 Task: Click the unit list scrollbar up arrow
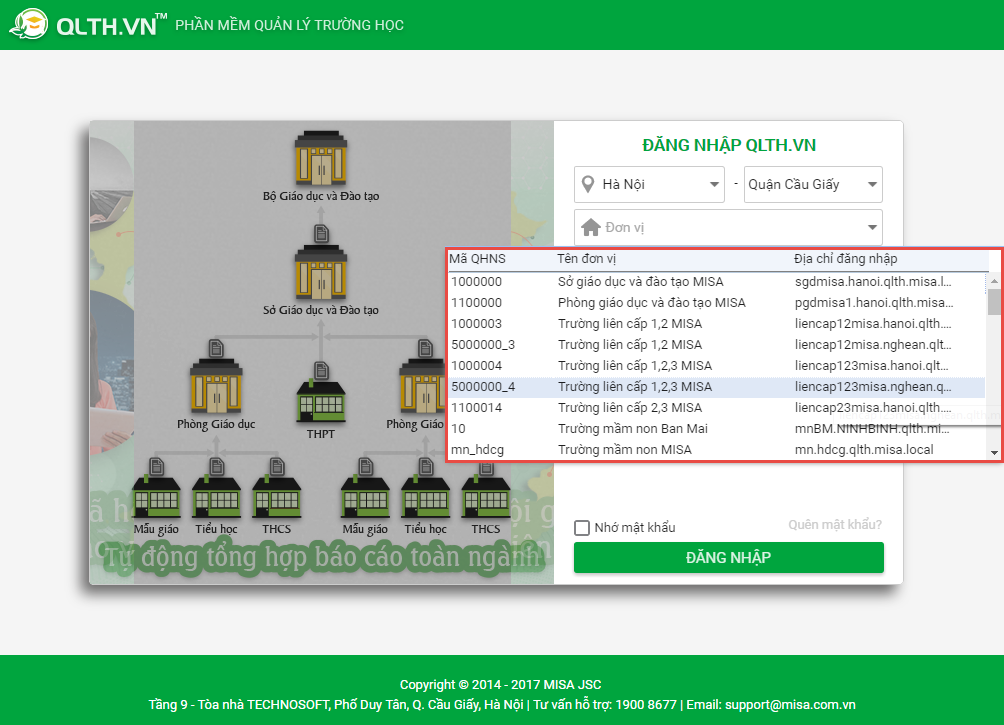click(x=994, y=281)
